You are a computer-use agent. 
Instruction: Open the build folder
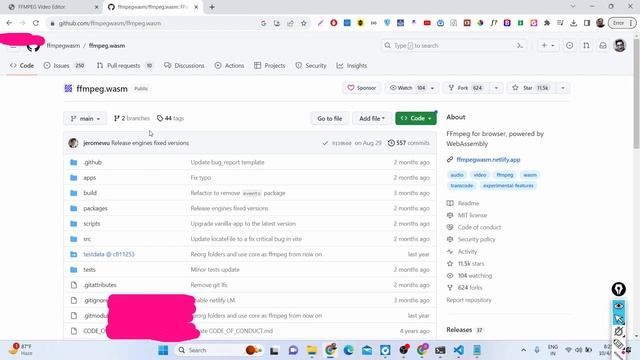90,193
